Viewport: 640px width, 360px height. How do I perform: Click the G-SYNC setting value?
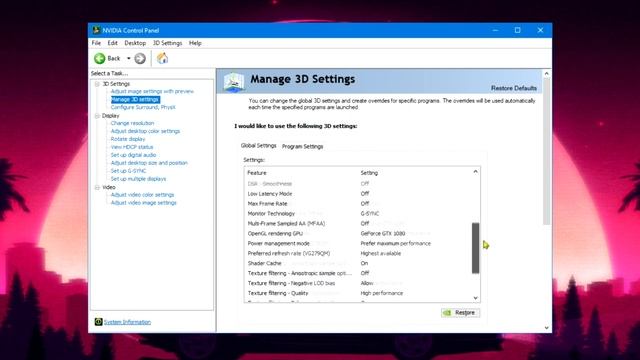pos(370,213)
